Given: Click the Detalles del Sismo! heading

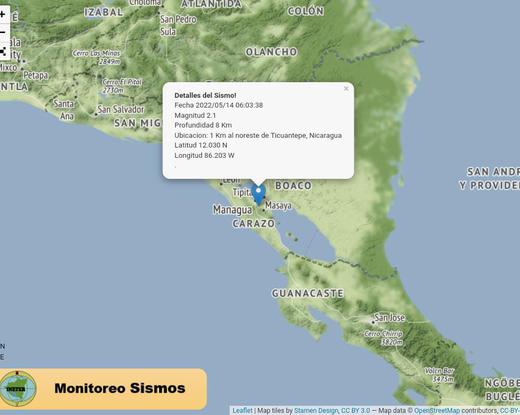Looking at the screenshot, I should pyautogui.click(x=205, y=95).
